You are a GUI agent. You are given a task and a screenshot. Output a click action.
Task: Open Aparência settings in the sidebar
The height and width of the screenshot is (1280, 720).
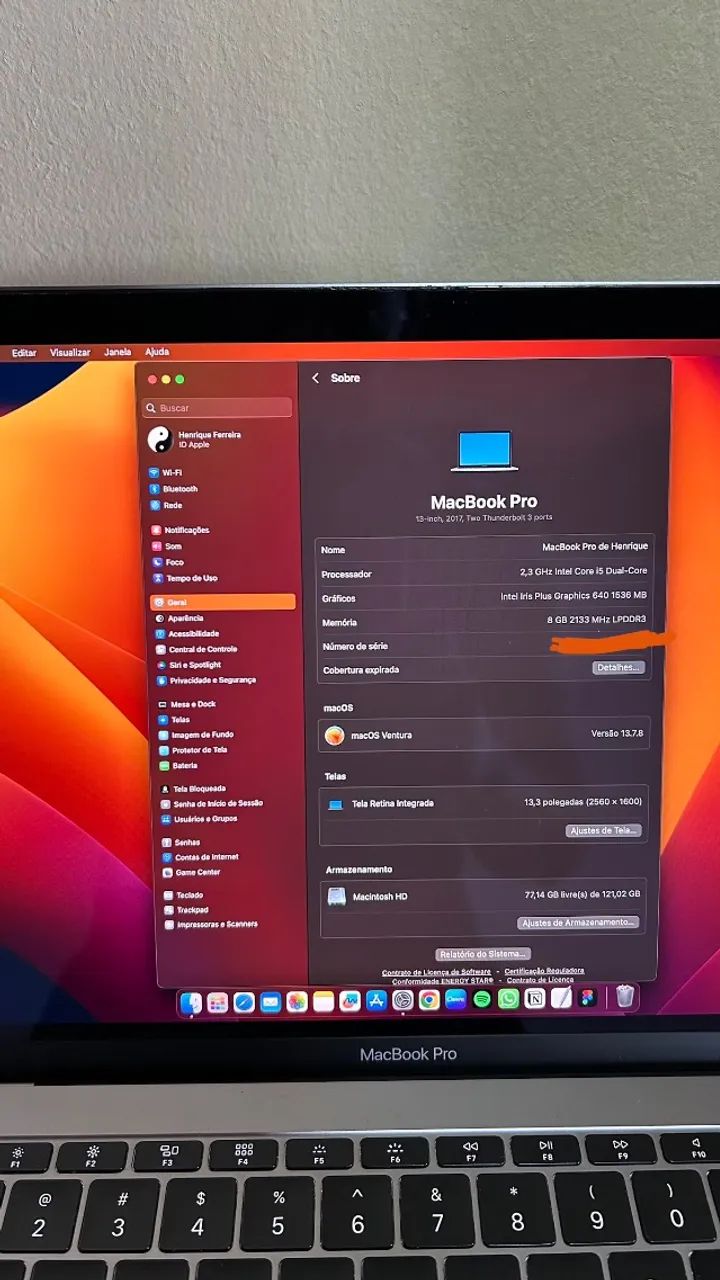tap(179, 618)
